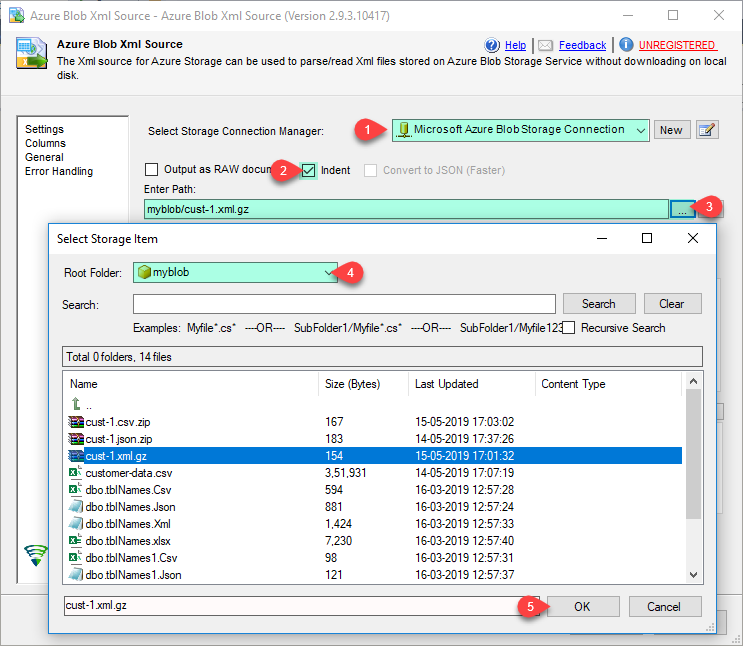Click the blue info icon beside UNREGISTERED
The height and width of the screenshot is (646, 743).
(x=626, y=45)
